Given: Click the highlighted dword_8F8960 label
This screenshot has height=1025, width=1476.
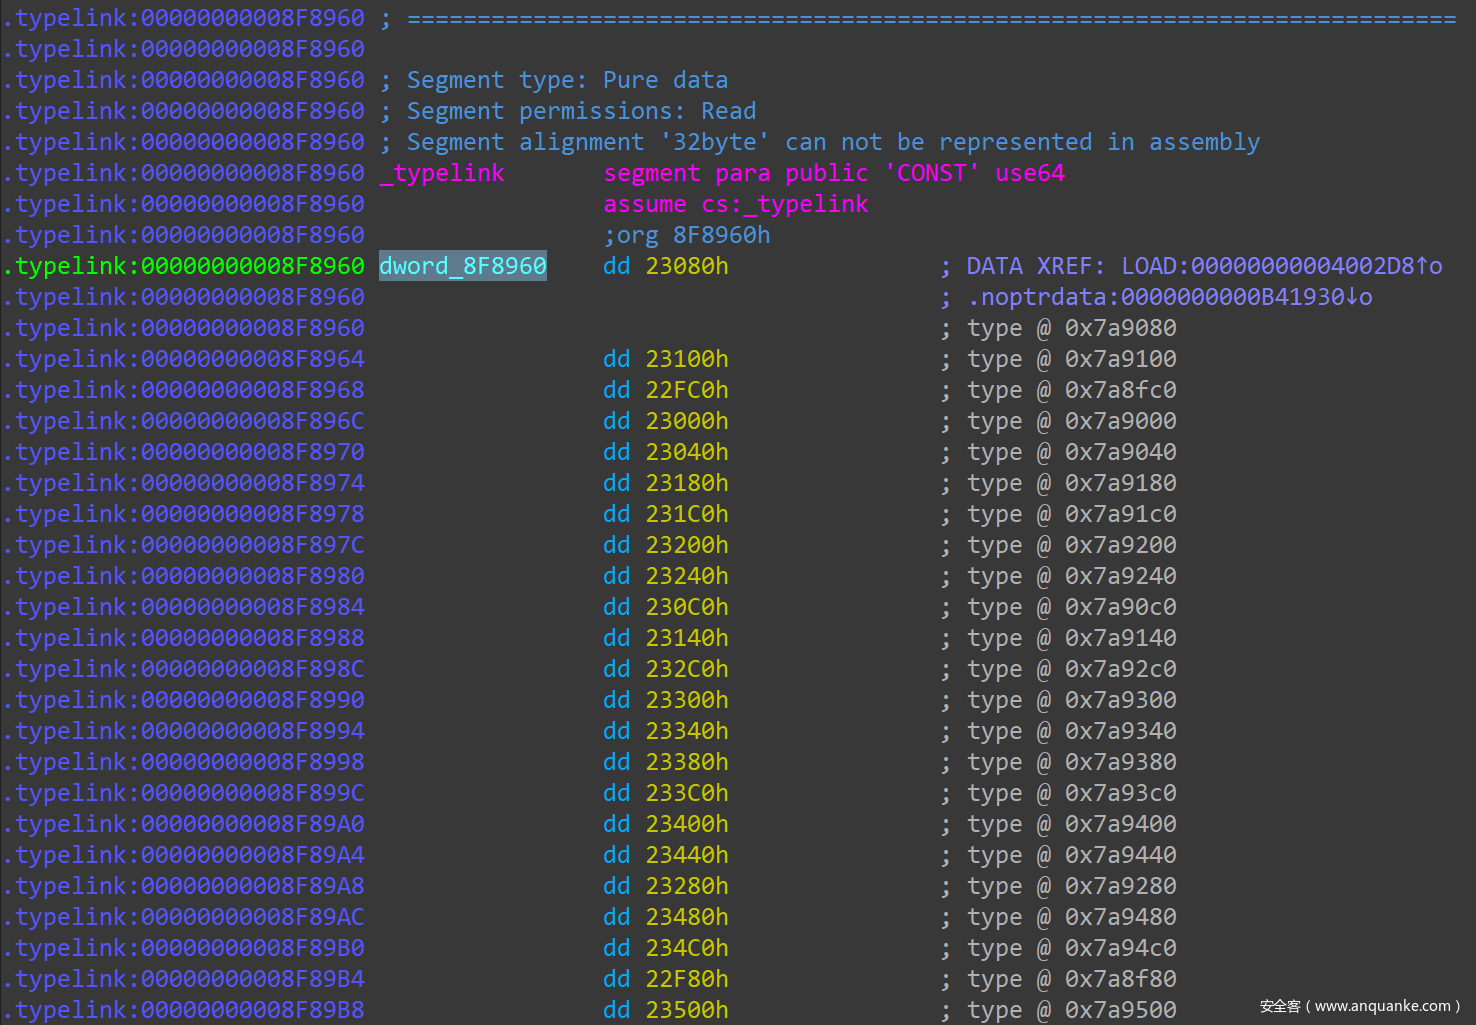Looking at the screenshot, I should (462, 266).
